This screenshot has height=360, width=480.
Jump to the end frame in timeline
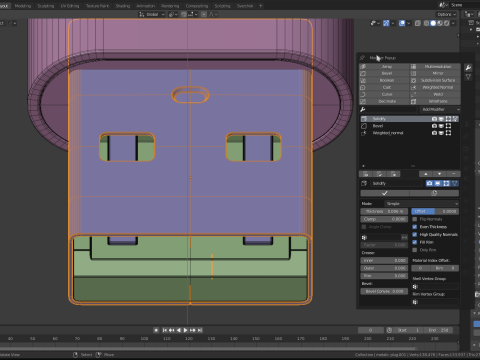pyautogui.click(x=200, y=330)
